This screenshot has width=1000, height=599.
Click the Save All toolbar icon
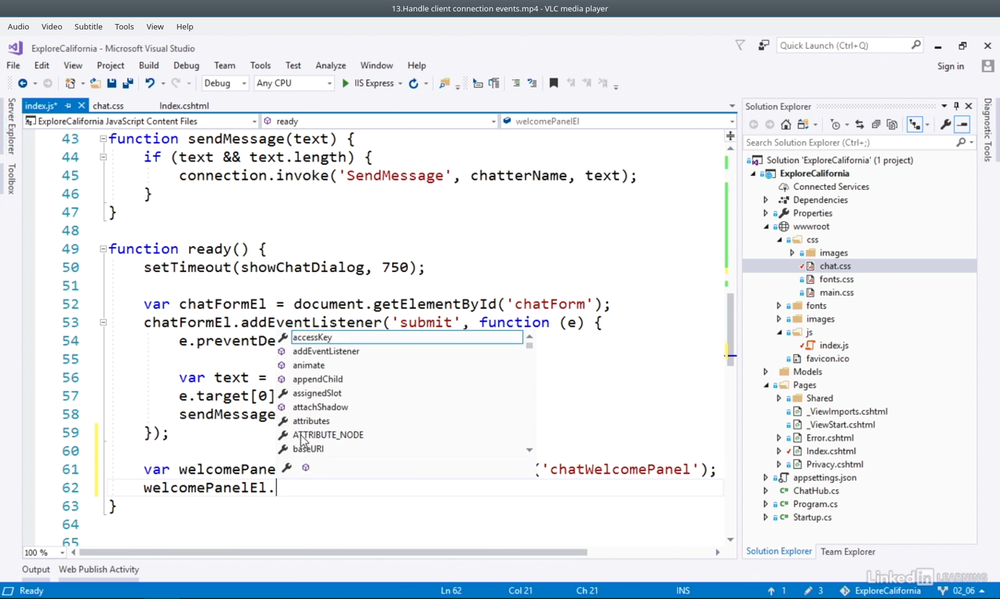point(128,84)
